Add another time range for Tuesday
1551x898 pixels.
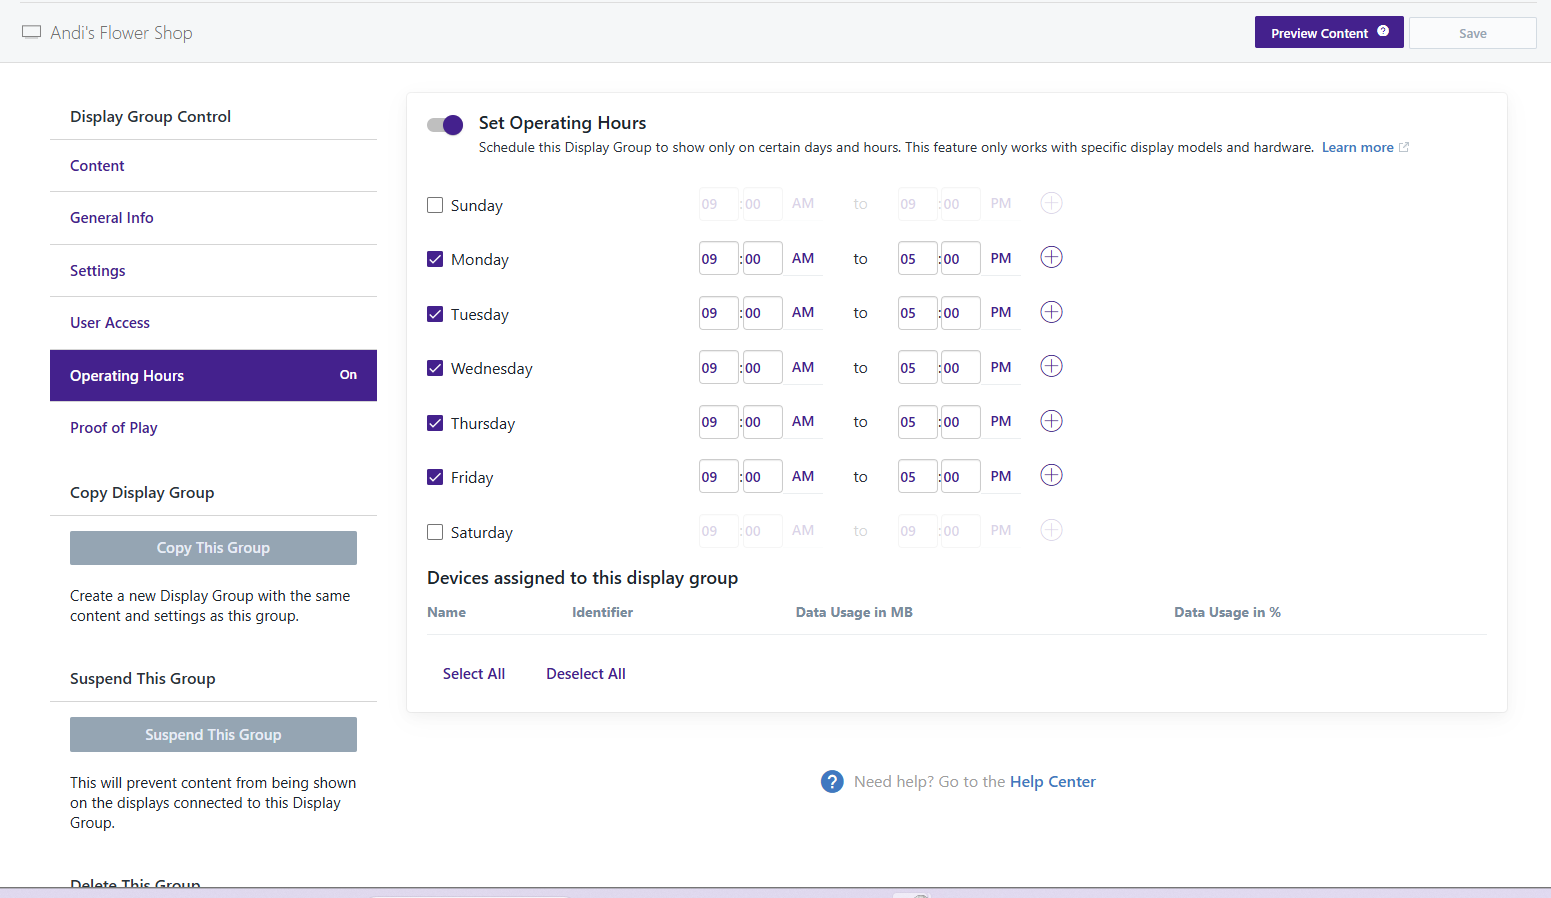point(1051,312)
